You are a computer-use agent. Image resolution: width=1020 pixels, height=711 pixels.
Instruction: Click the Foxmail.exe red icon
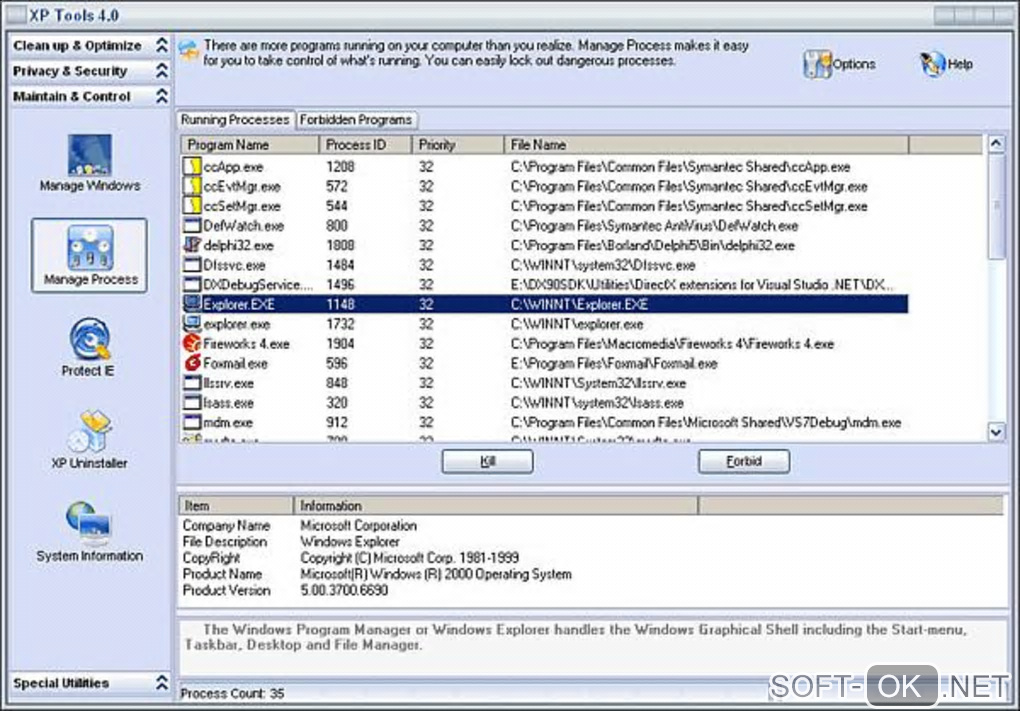pyautogui.click(x=192, y=363)
